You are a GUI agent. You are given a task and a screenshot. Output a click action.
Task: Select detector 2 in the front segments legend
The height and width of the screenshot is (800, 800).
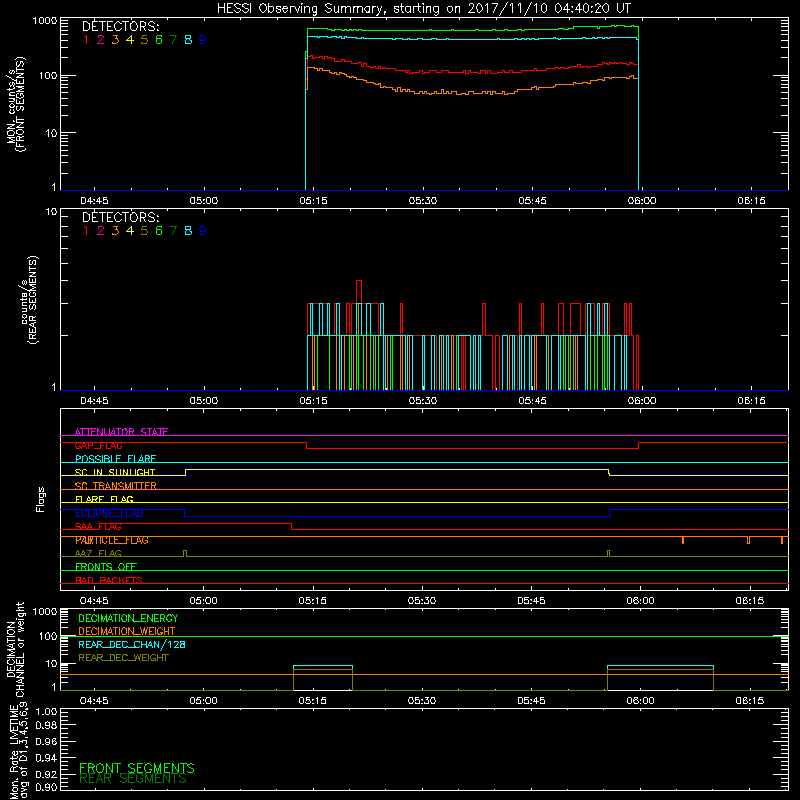101,40
